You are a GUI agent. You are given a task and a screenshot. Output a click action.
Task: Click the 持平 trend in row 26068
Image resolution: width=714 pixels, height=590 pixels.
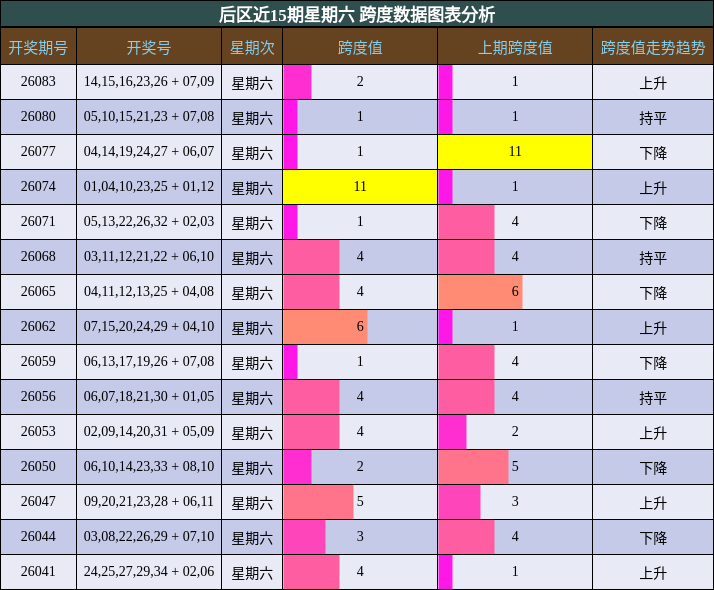pos(653,258)
